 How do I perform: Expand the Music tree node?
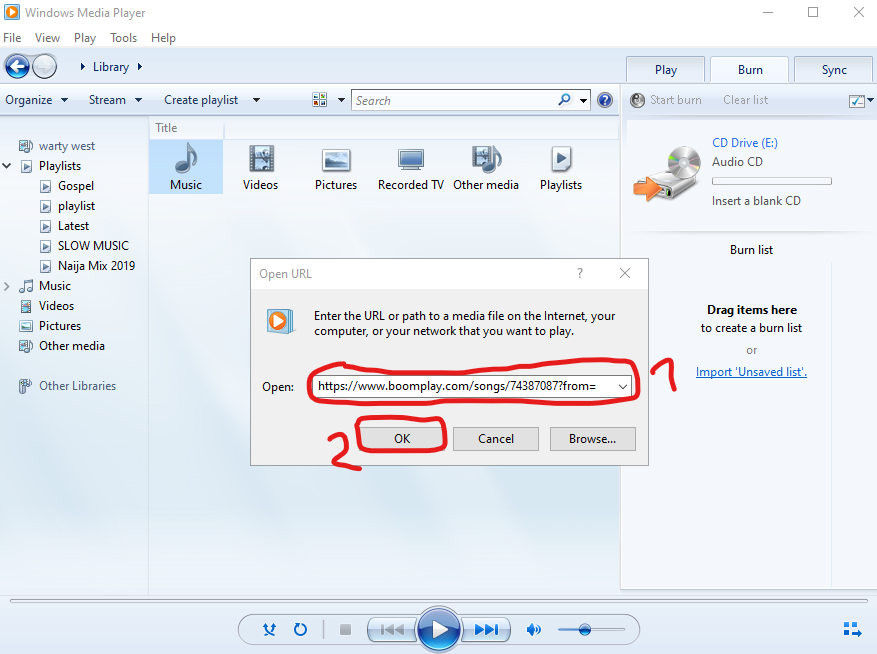point(7,286)
